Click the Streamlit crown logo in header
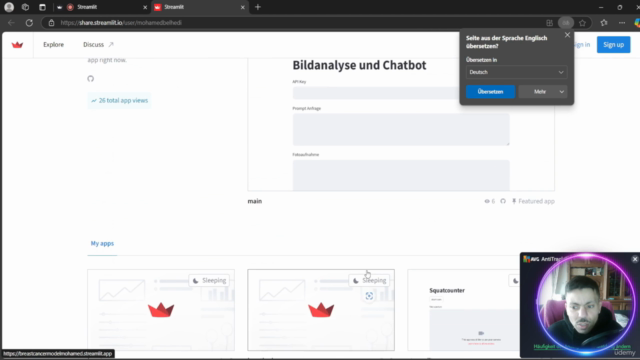Viewport: 640px width, 360px height. tap(17, 45)
